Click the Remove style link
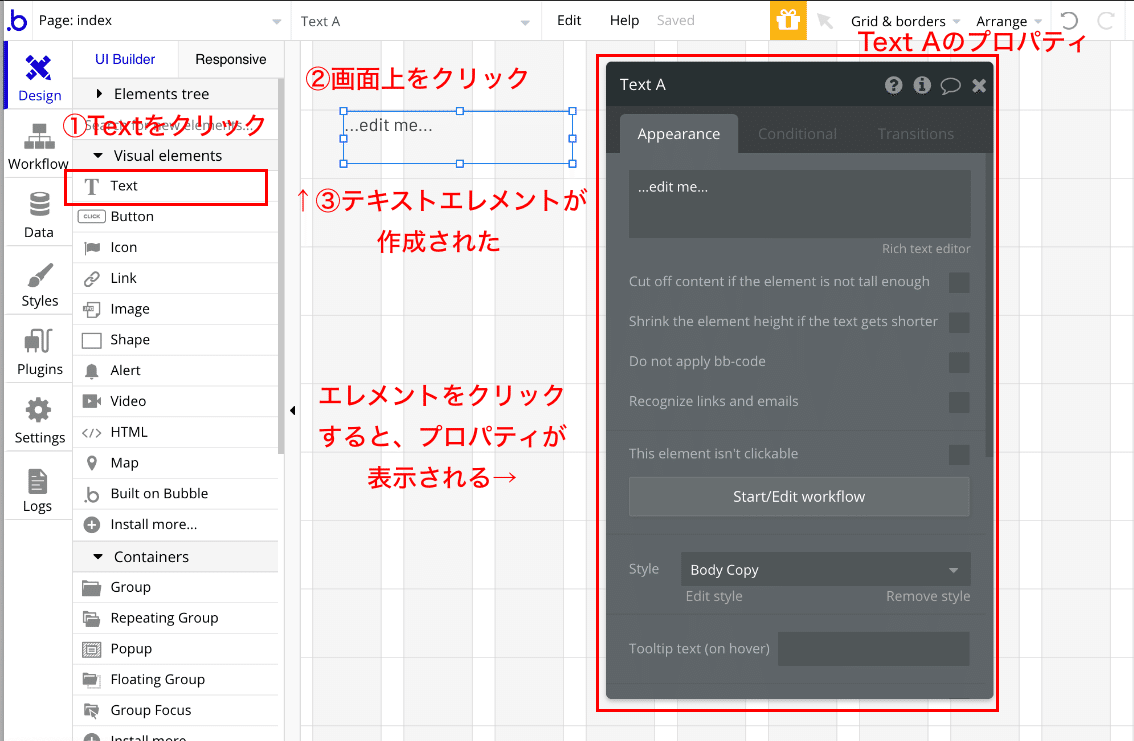The width and height of the screenshot is (1134, 741). pos(928,596)
